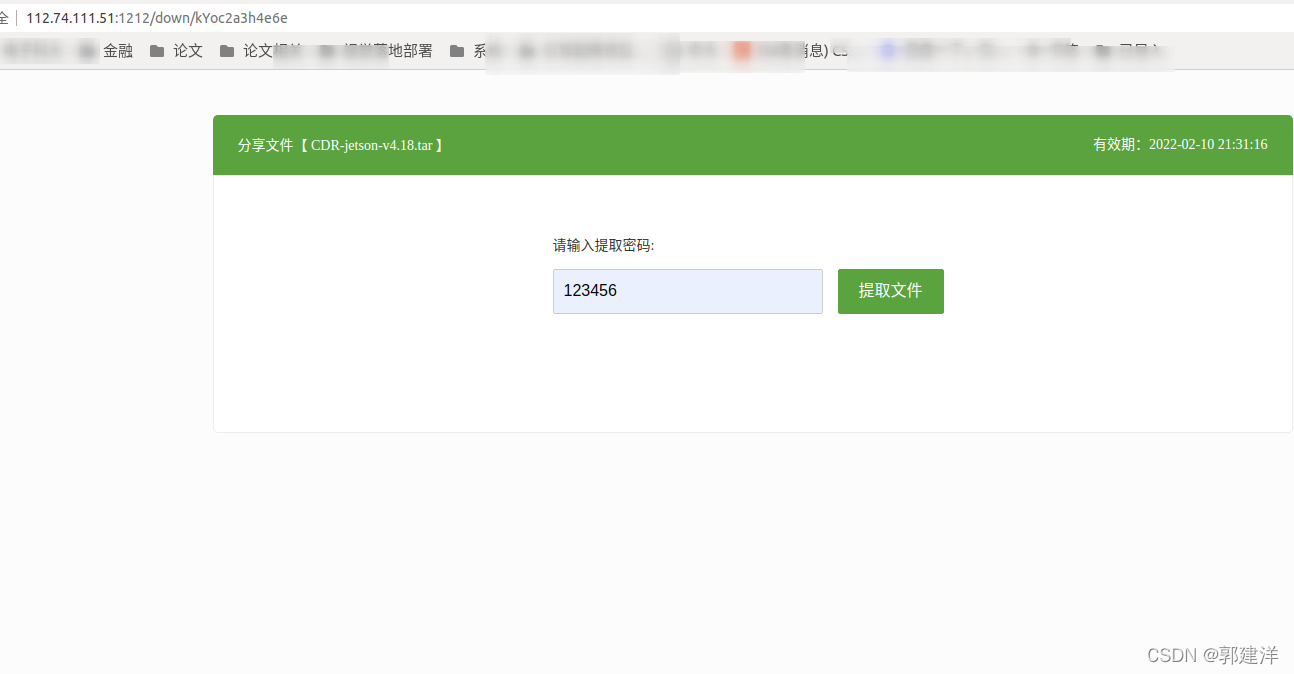Click the 提取文件 button
This screenshot has height=674, width=1294.
890,291
